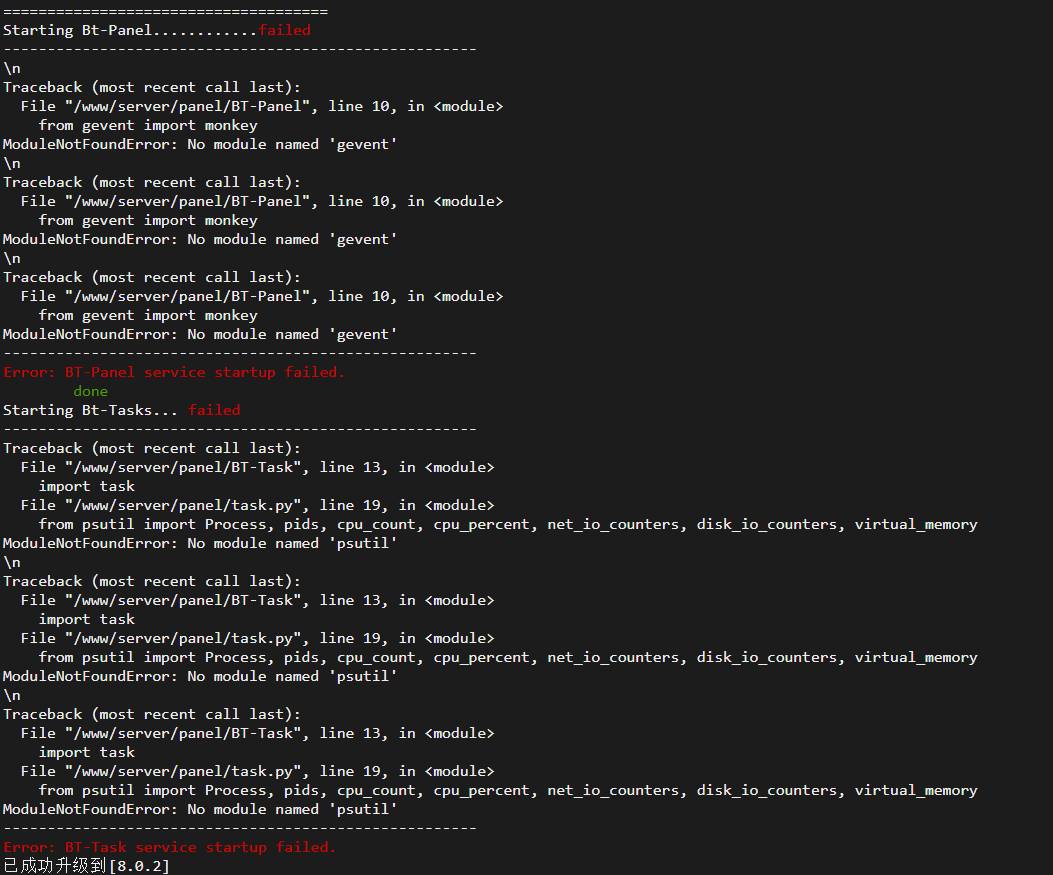Image resolution: width=1053 pixels, height=875 pixels.
Task: Click 'Error: BT-Task service startup failed.' line
Action: tap(169, 847)
